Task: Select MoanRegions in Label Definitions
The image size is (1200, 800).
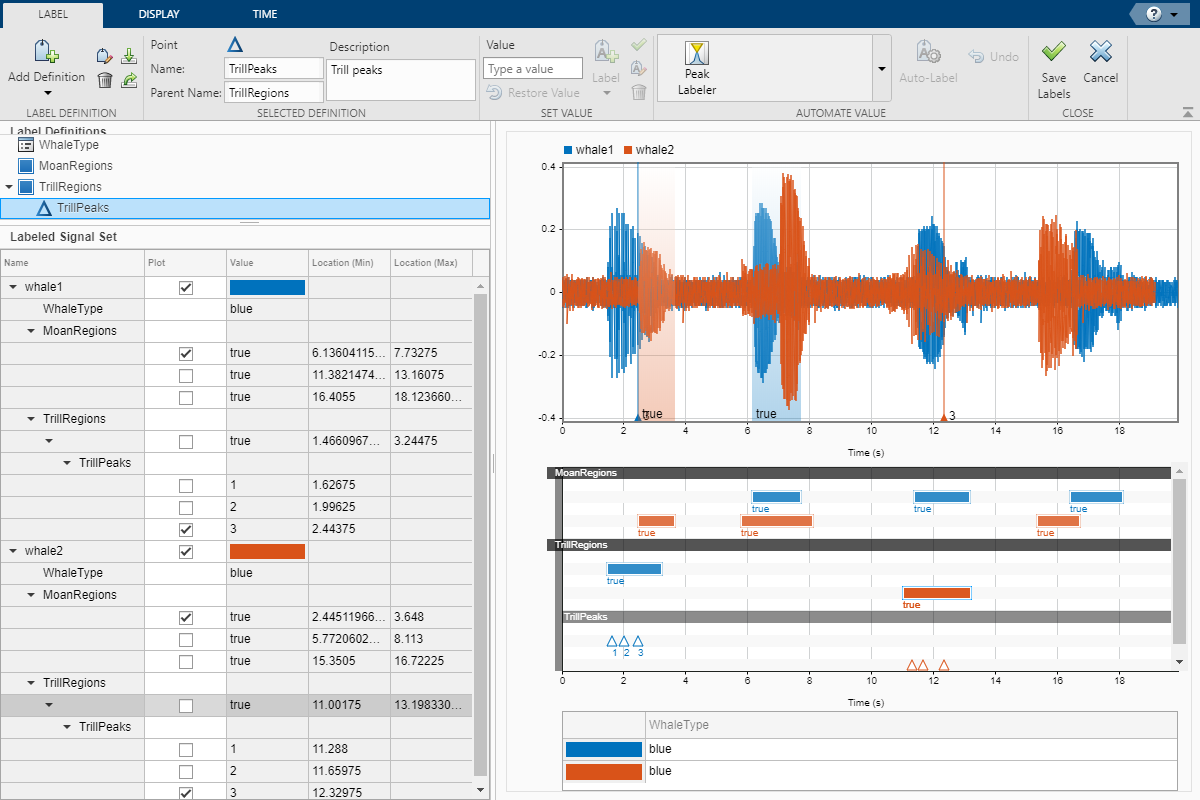Action: [x=75, y=166]
